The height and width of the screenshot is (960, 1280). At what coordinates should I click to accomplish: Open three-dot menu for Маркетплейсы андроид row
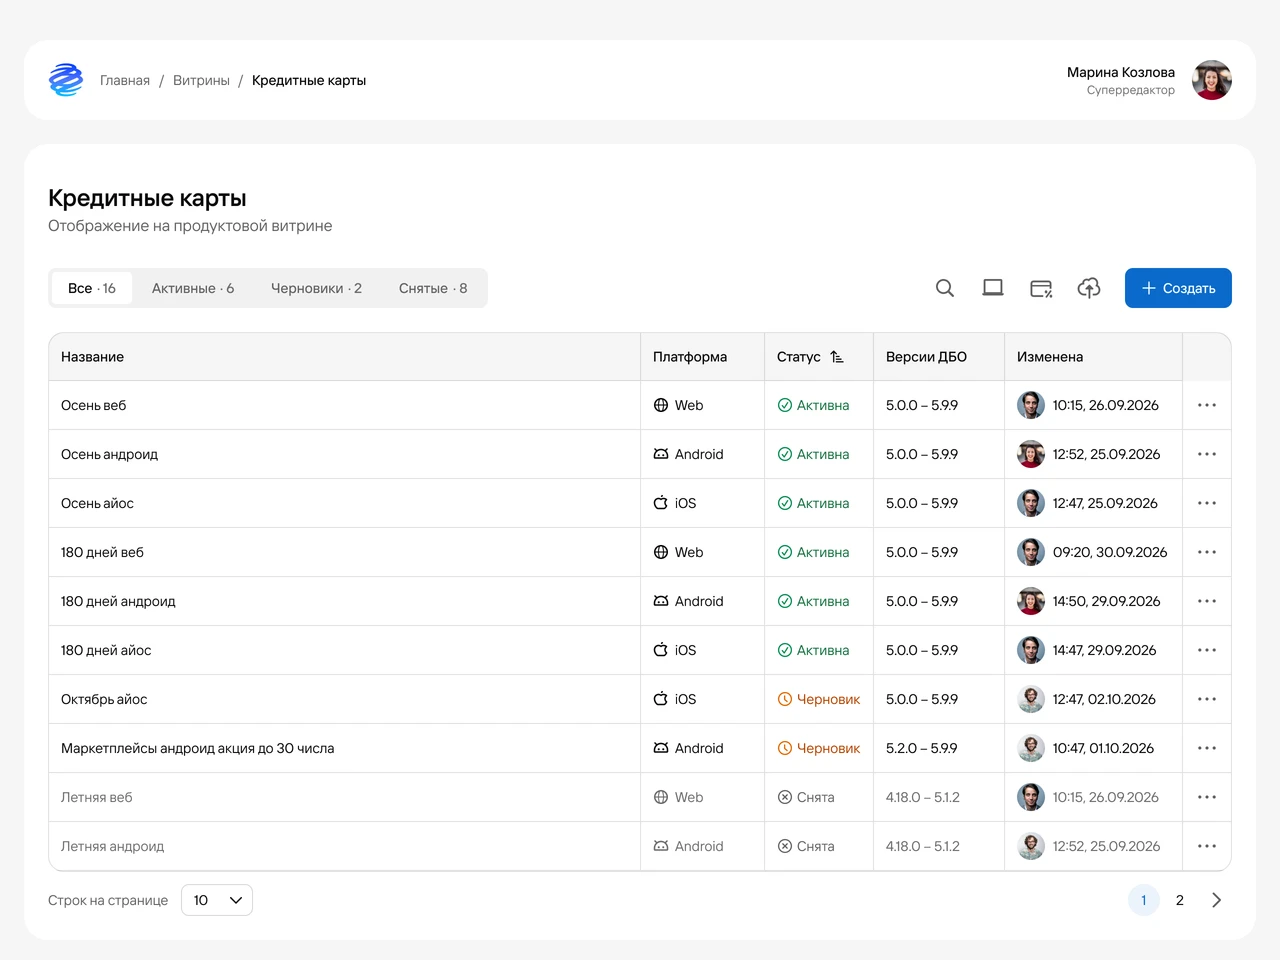1207,748
